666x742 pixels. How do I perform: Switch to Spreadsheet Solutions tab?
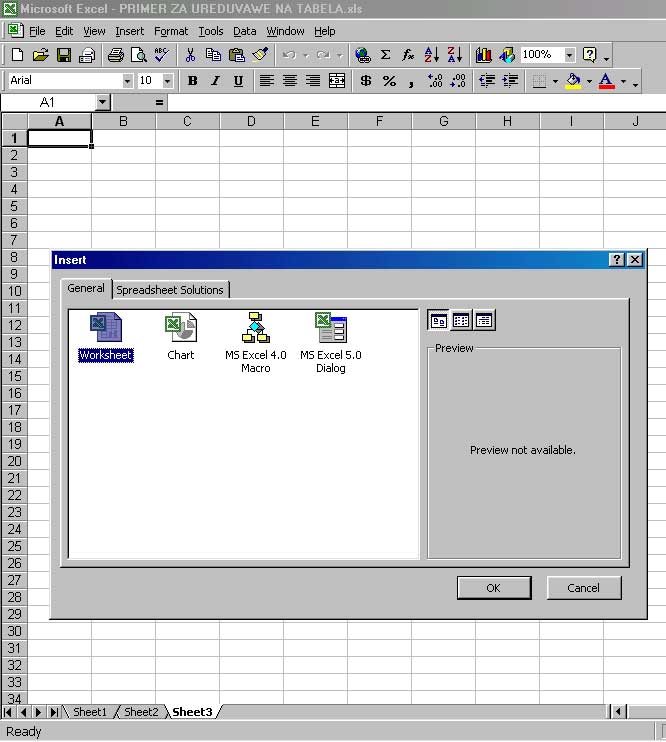(x=170, y=290)
